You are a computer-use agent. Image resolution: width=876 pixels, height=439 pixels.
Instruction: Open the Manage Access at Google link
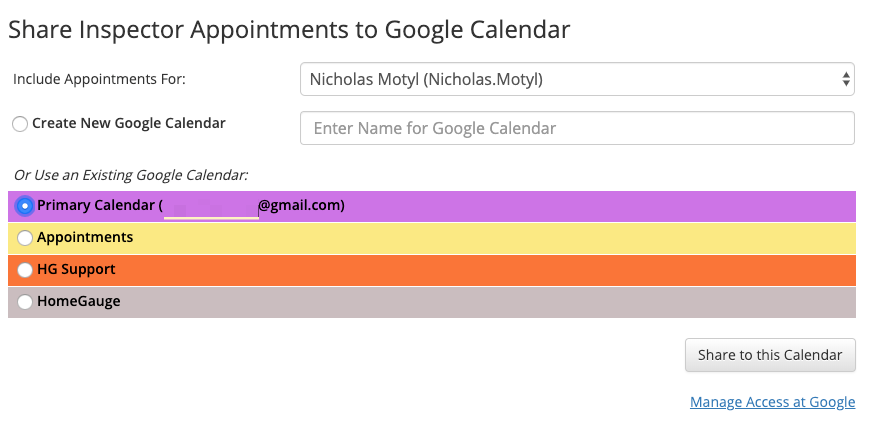(772, 402)
